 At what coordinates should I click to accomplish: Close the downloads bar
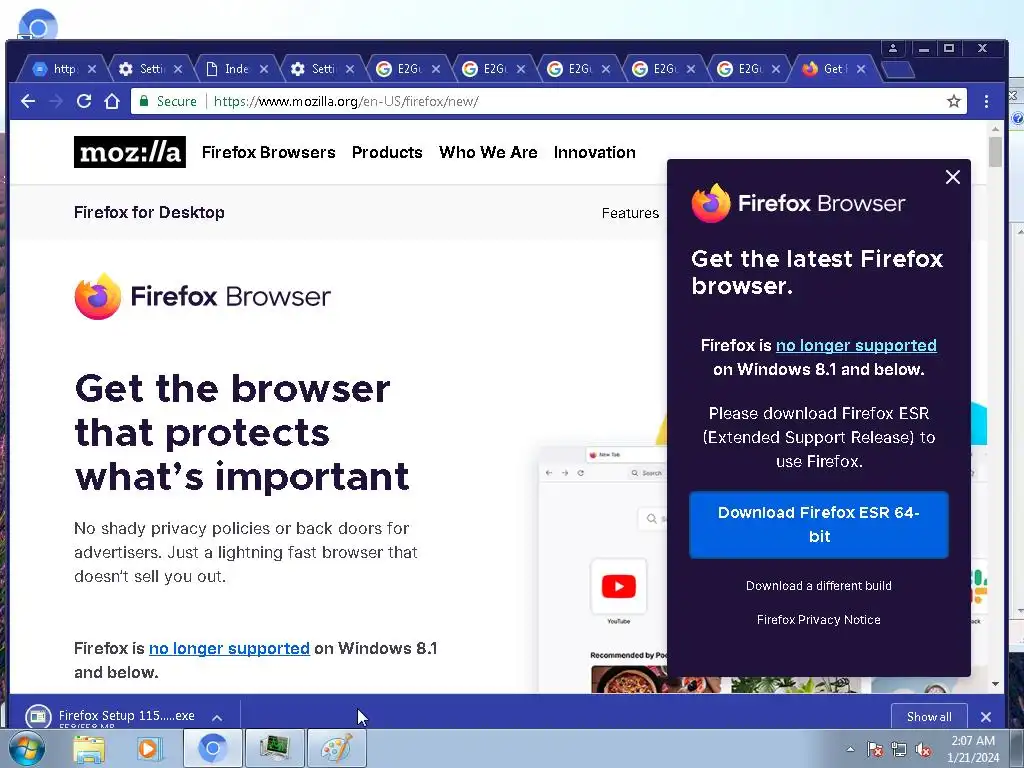[986, 717]
